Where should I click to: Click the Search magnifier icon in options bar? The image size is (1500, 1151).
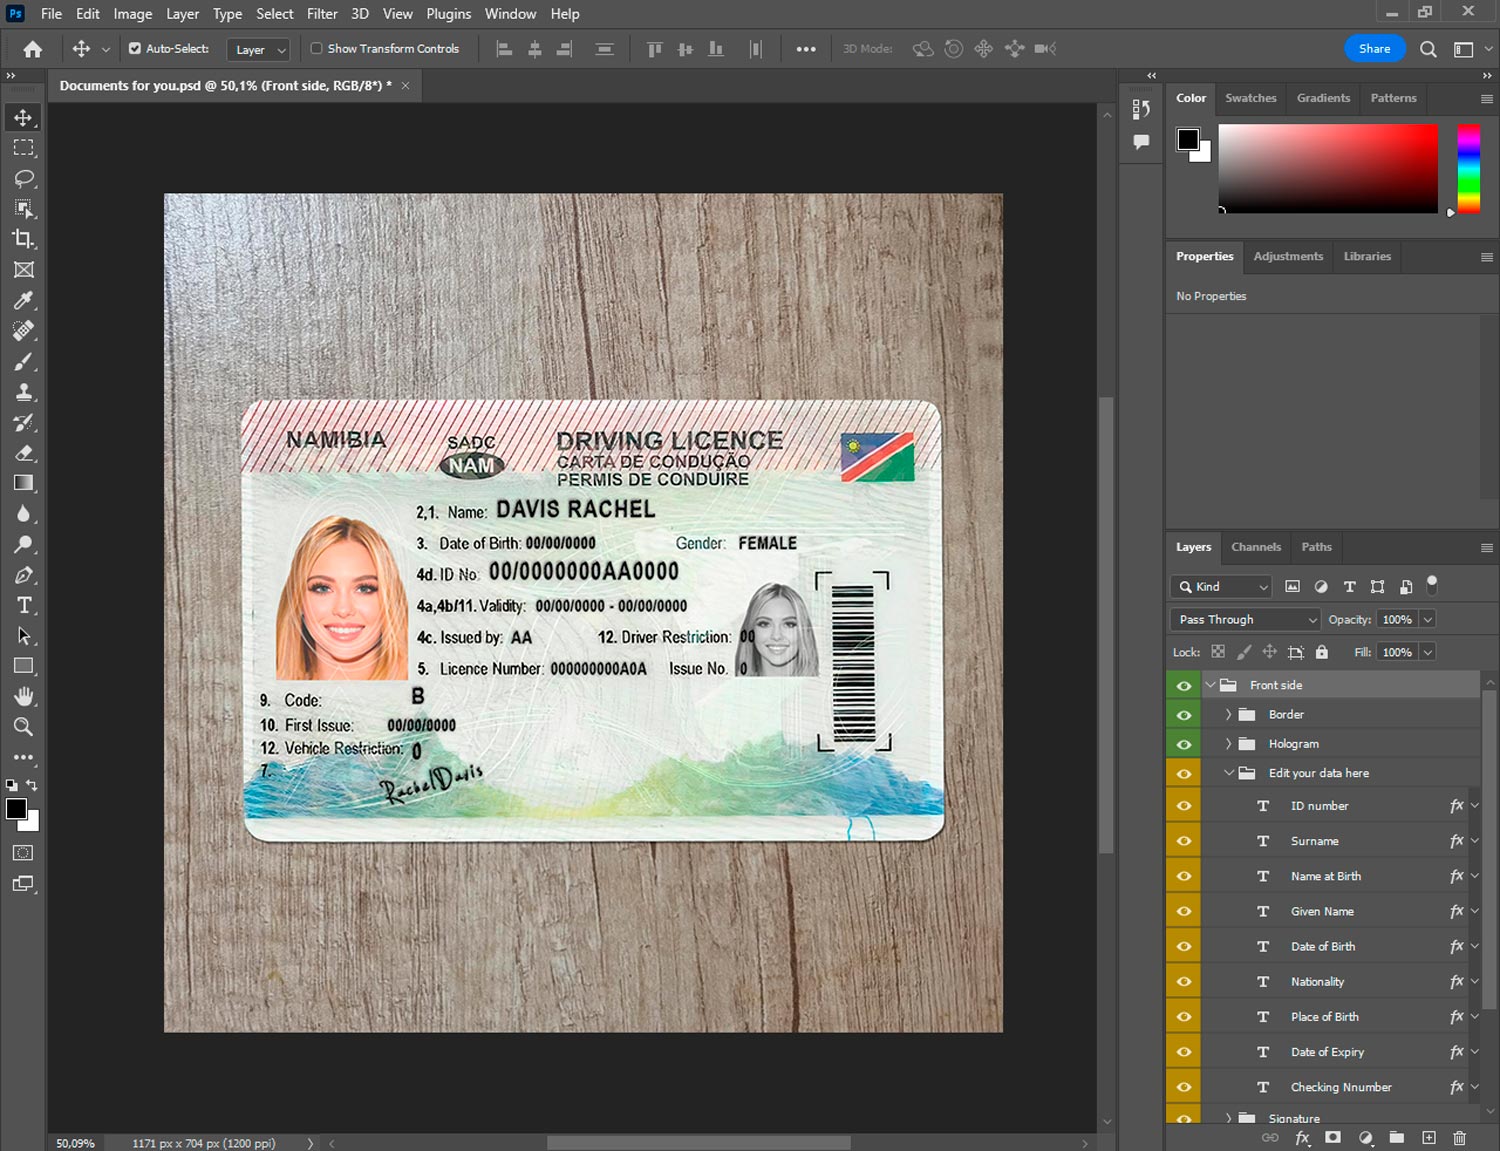pos(1428,49)
